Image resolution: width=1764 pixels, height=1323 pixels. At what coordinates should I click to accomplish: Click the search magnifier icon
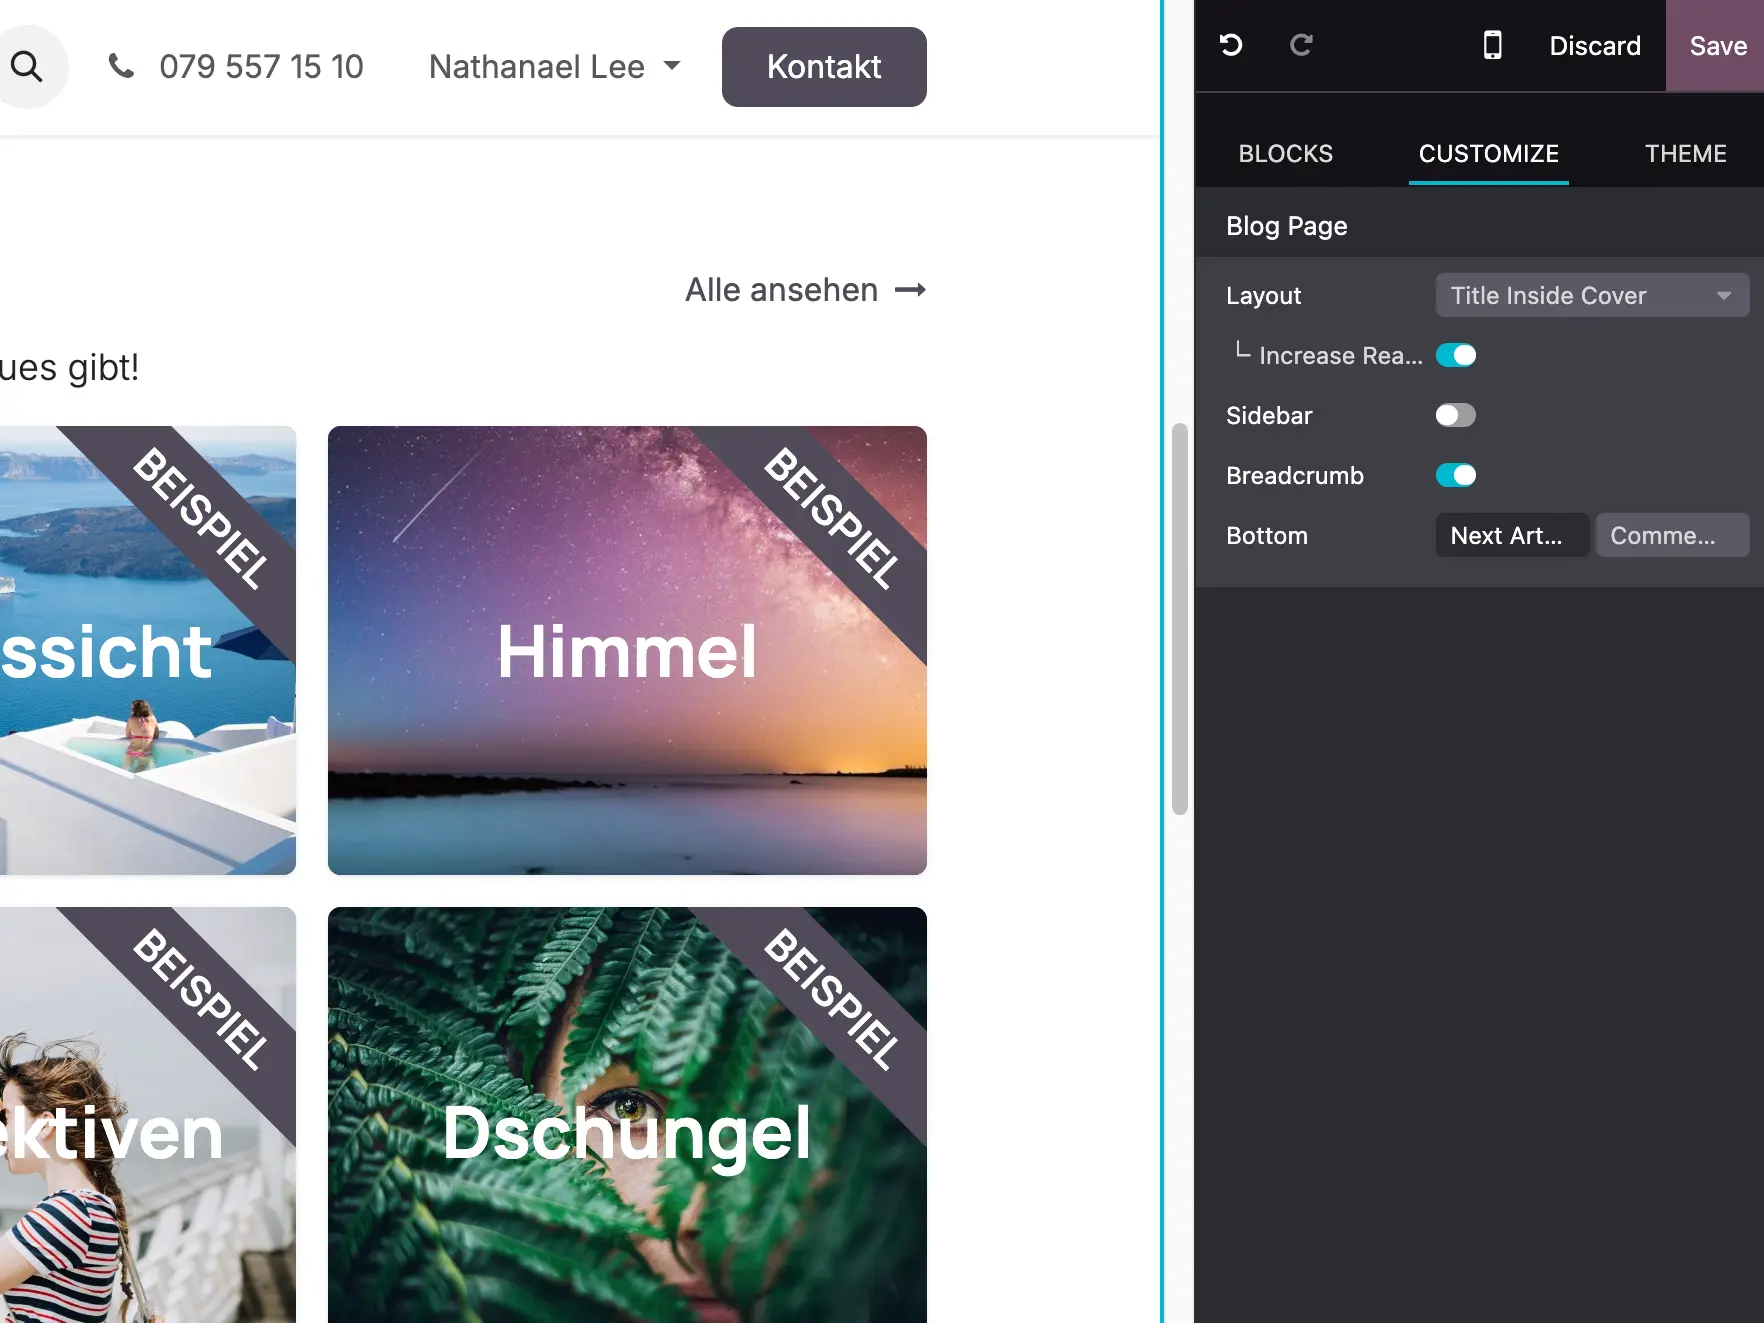point(27,66)
